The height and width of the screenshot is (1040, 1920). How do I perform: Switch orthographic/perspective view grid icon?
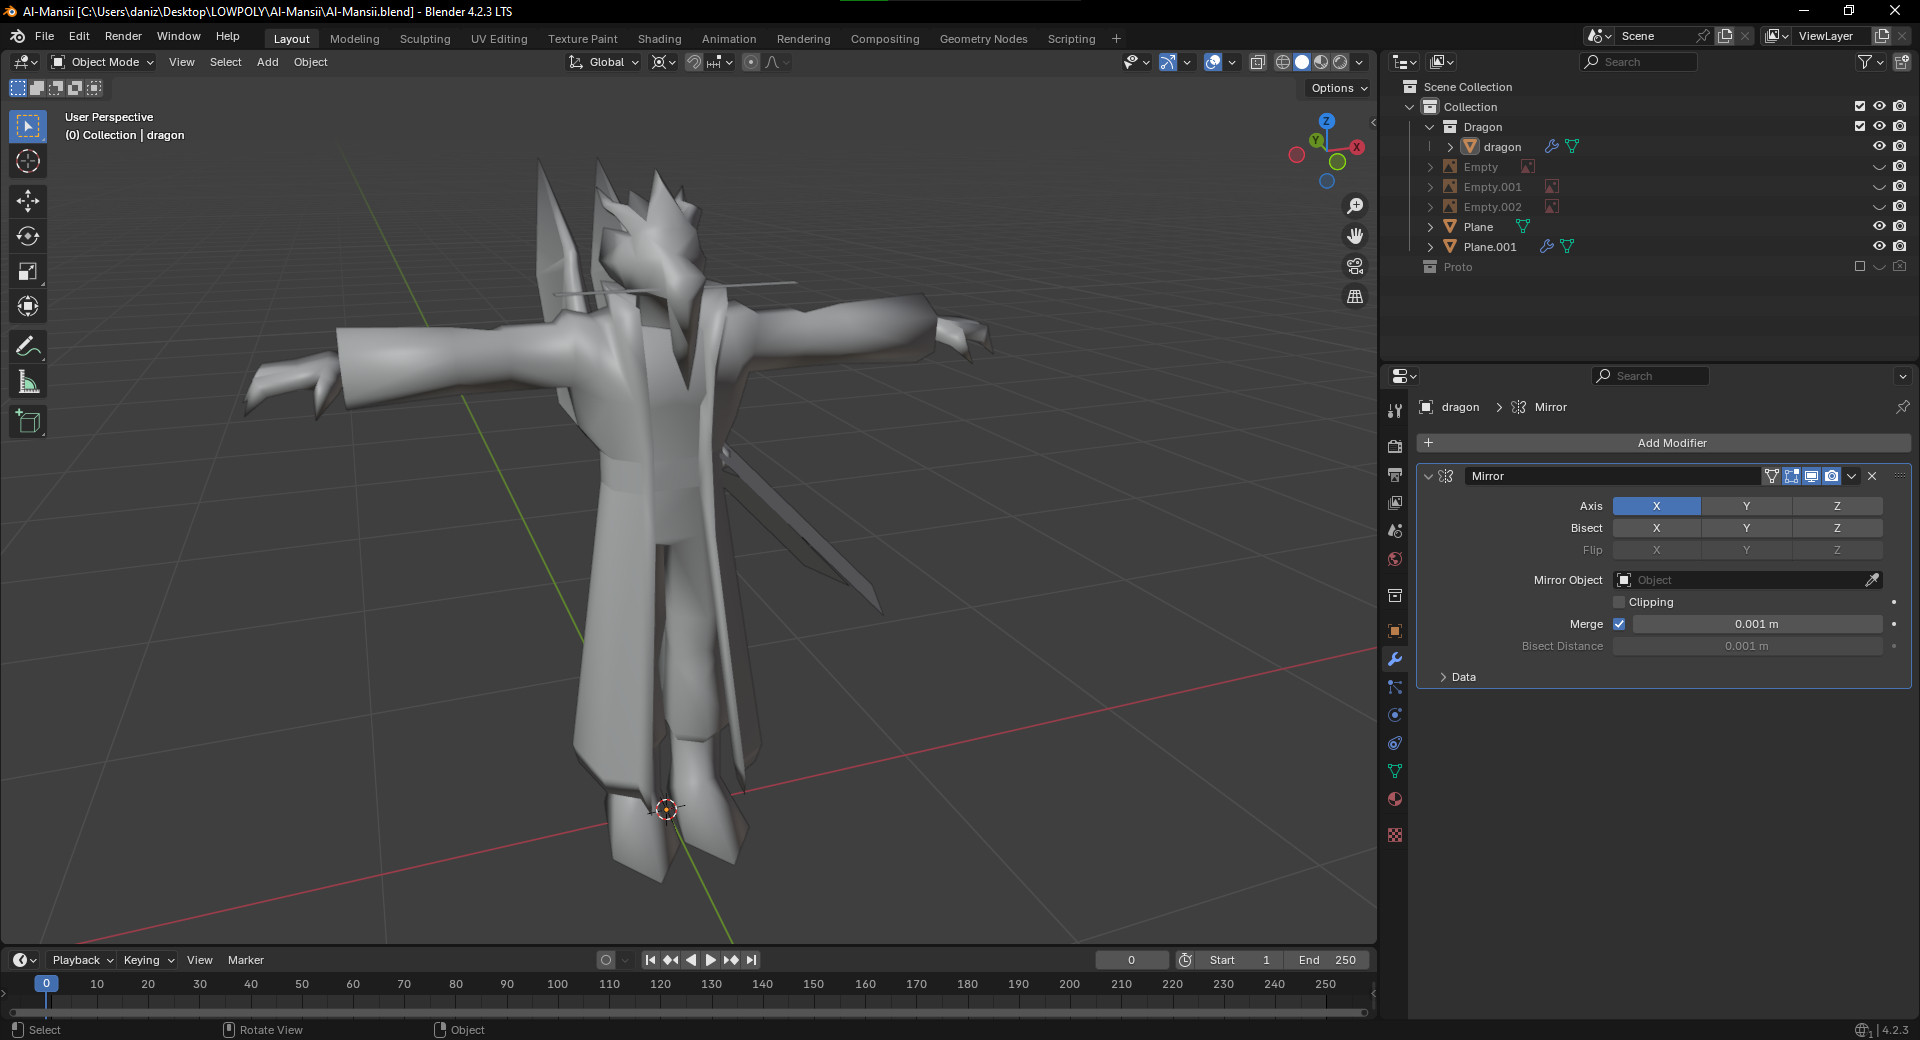[1355, 296]
